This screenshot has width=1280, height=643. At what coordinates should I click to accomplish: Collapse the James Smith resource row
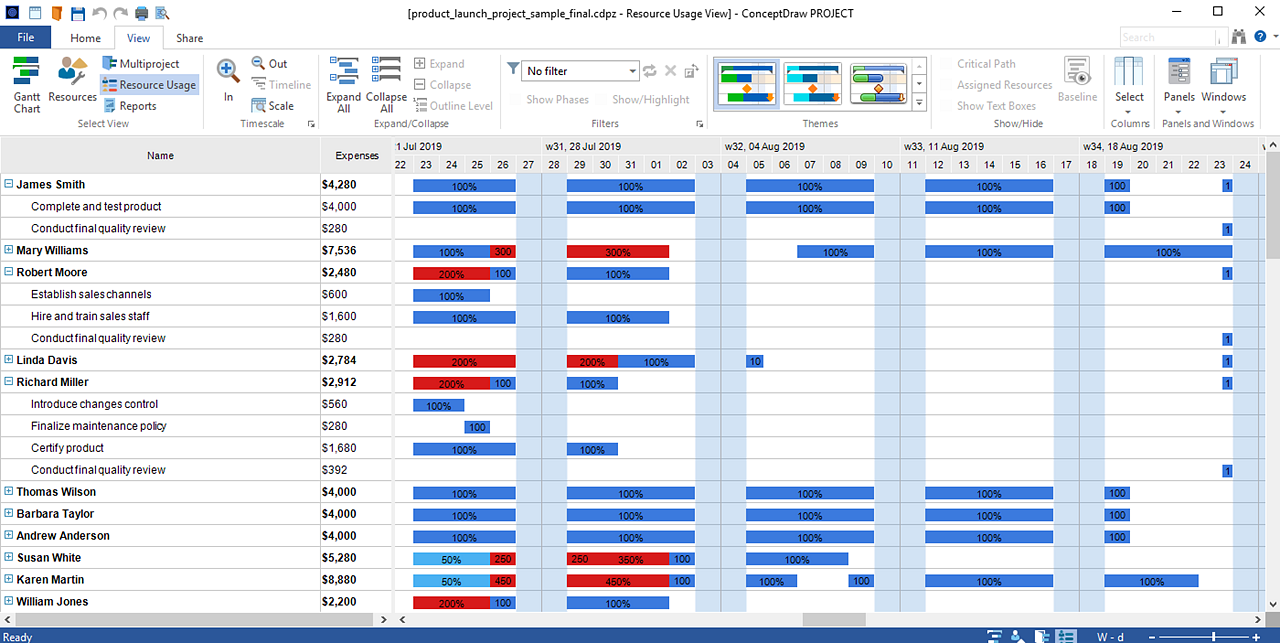pyautogui.click(x=9, y=184)
